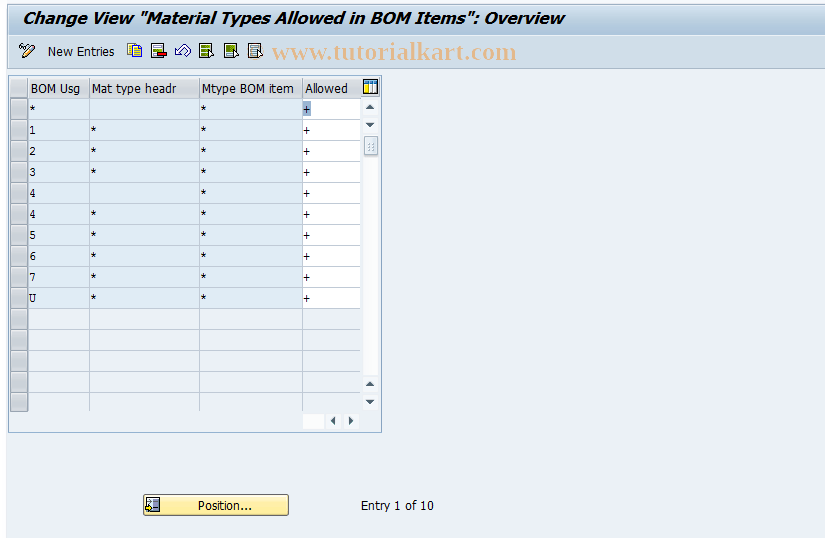
Task: Select row with BOM usage U
Action: (x=19, y=298)
